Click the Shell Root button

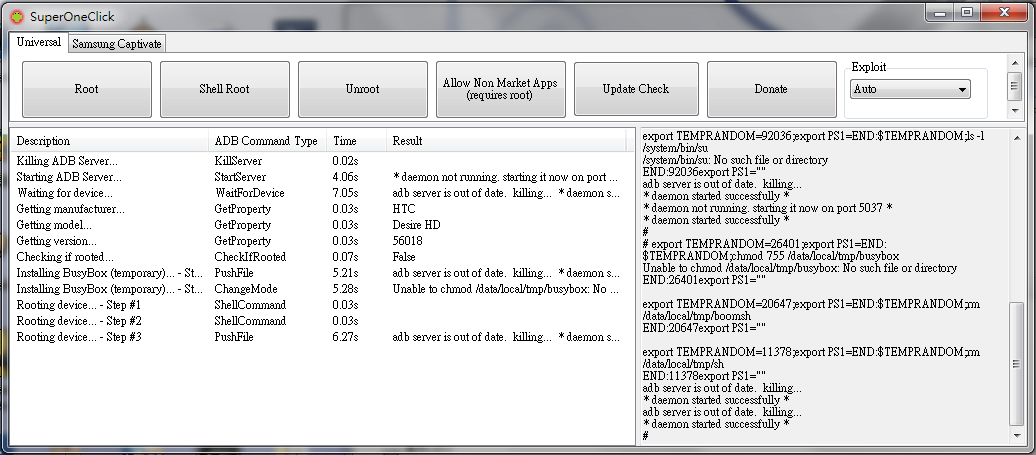pos(225,89)
